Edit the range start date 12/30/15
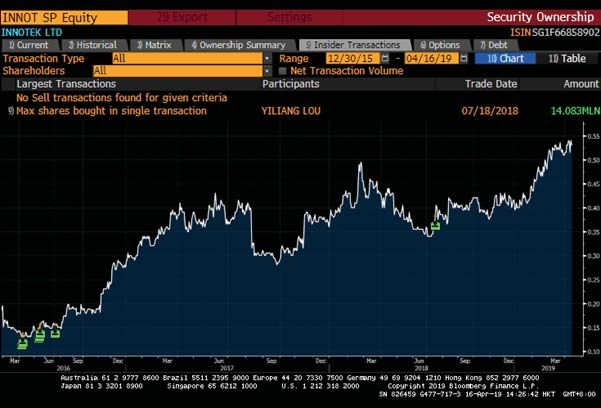The image size is (601, 408). coord(353,59)
